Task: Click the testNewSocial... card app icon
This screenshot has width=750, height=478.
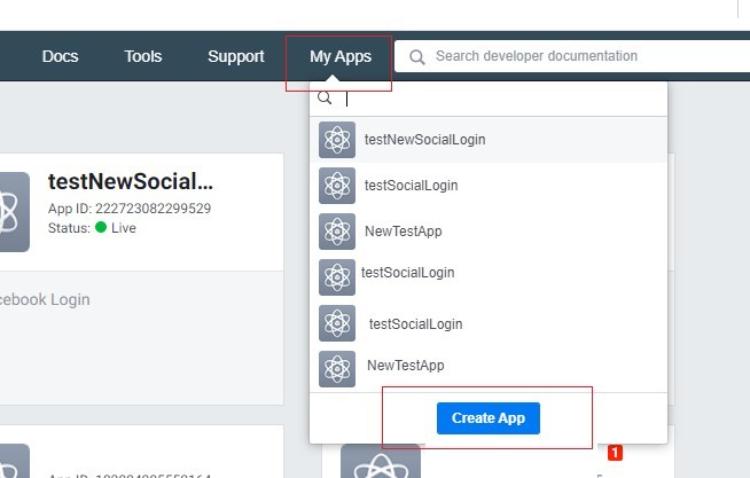Action: (14, 212)
